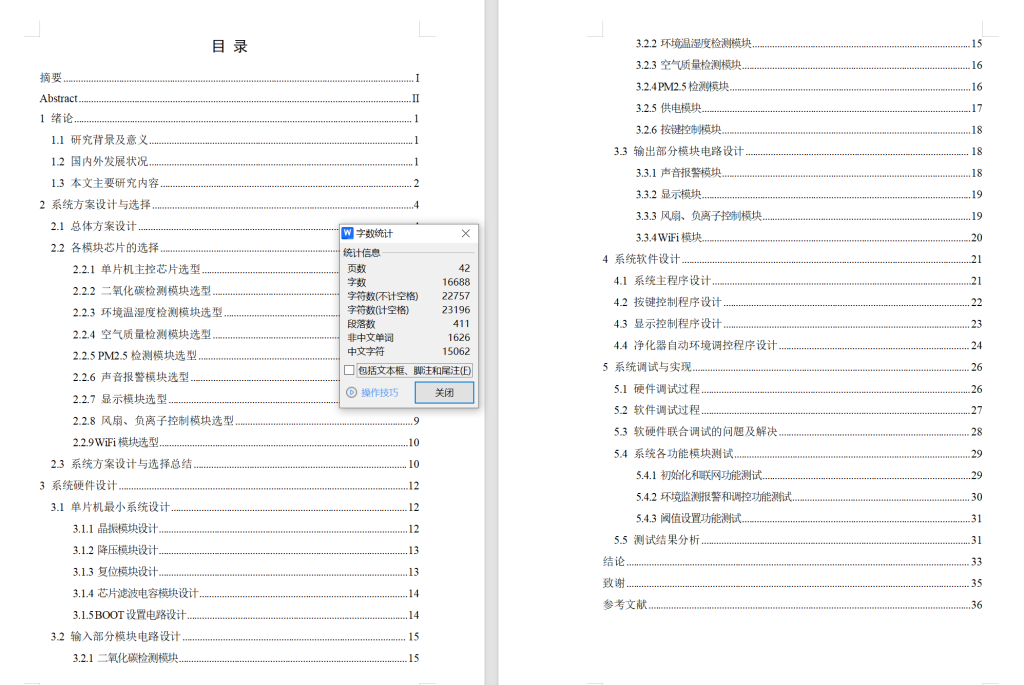Click the play icon beside 操作技巧
1024x685 pixels.
pos(351,392)
